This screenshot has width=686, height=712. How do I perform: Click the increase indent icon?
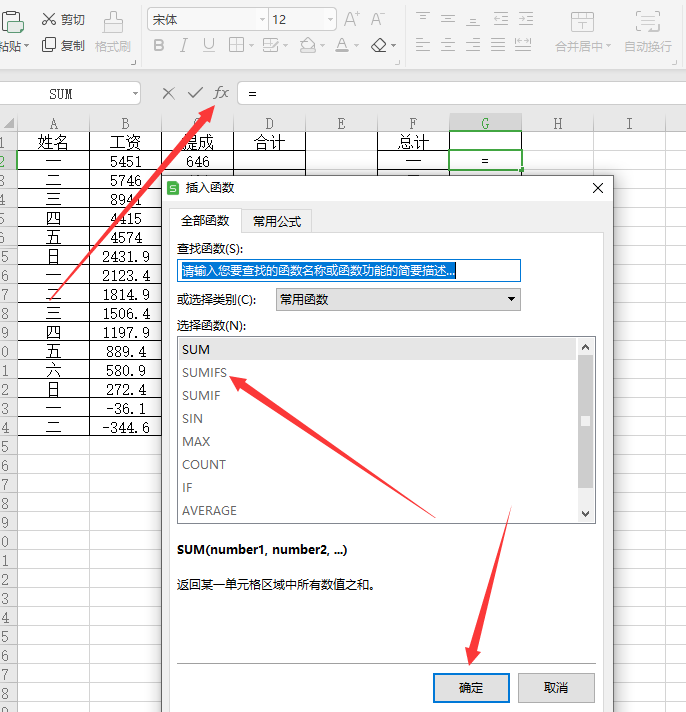point(526,19)
